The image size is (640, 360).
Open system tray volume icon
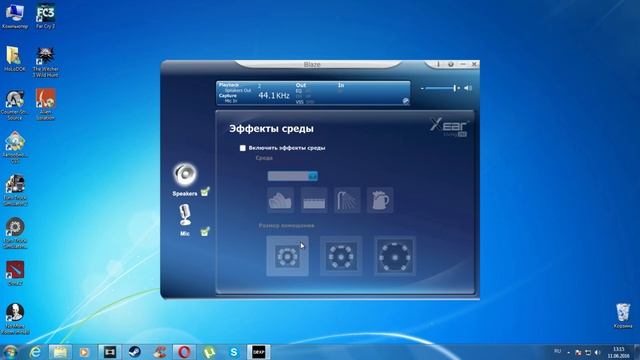pos(598,352)
